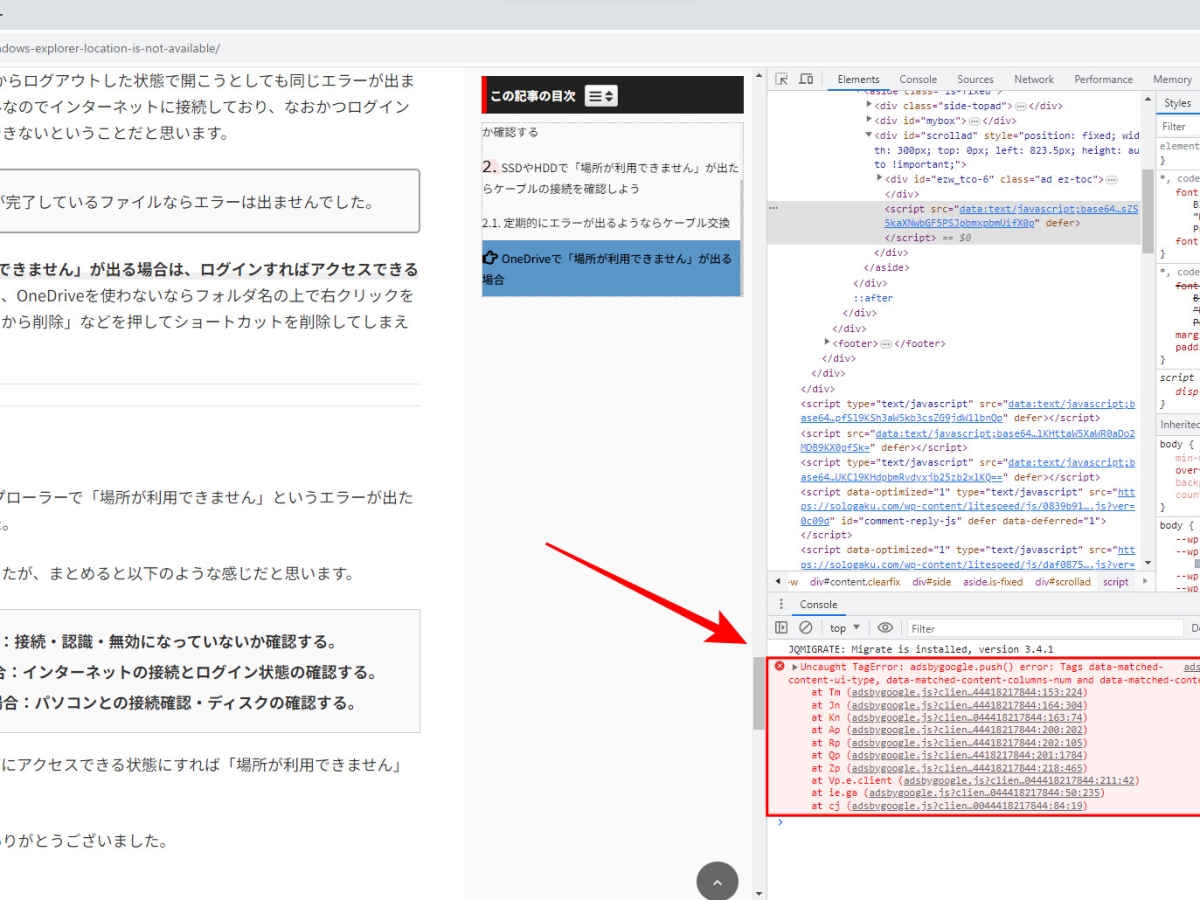1200x900 pixels.
Task: Collapse the div id scrollad node
Action: (x=869, y=135)
